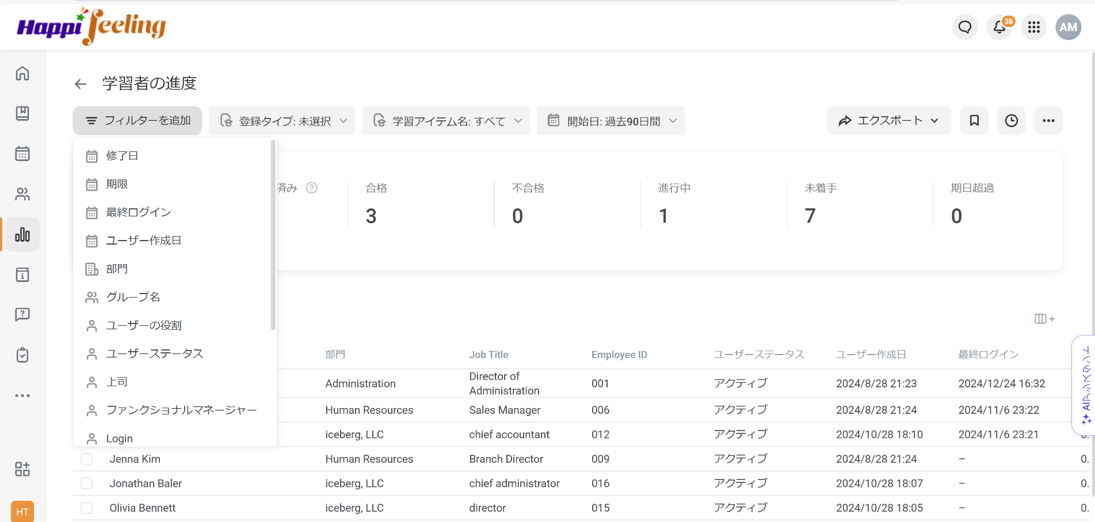Click the home icon in the sidebar
The width and height of the screenshot is (1095, 522).
[x=22, y=74]
